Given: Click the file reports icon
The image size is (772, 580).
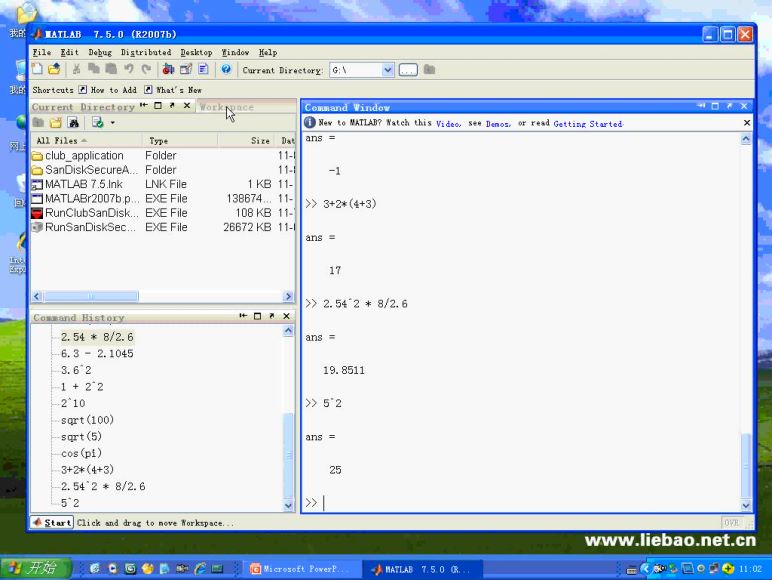Looking at the screenshot, I should [97, 123].
